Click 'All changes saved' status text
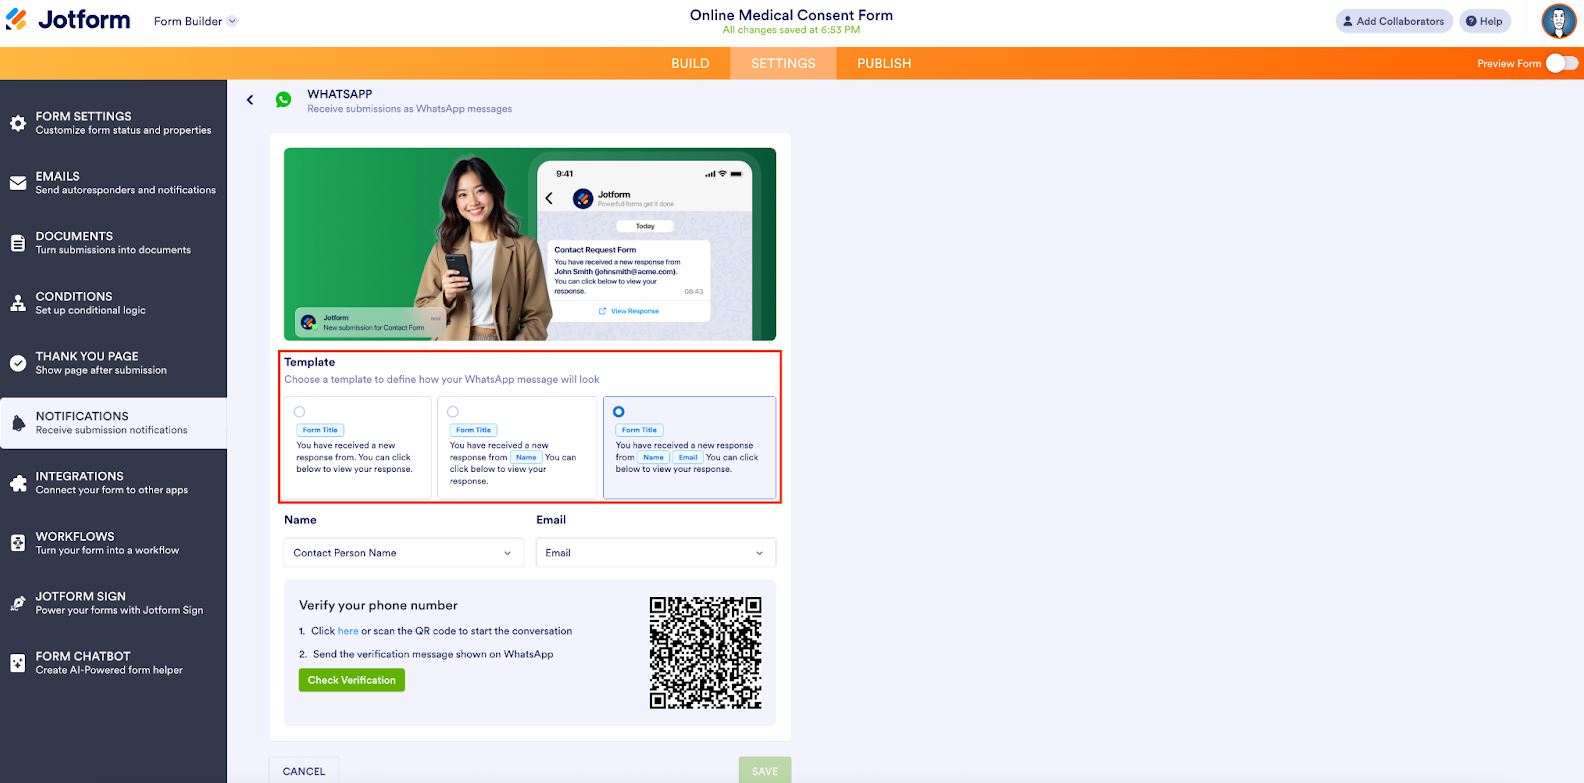The height and width of the screenshot is (783, 1584). coord(791,30)
